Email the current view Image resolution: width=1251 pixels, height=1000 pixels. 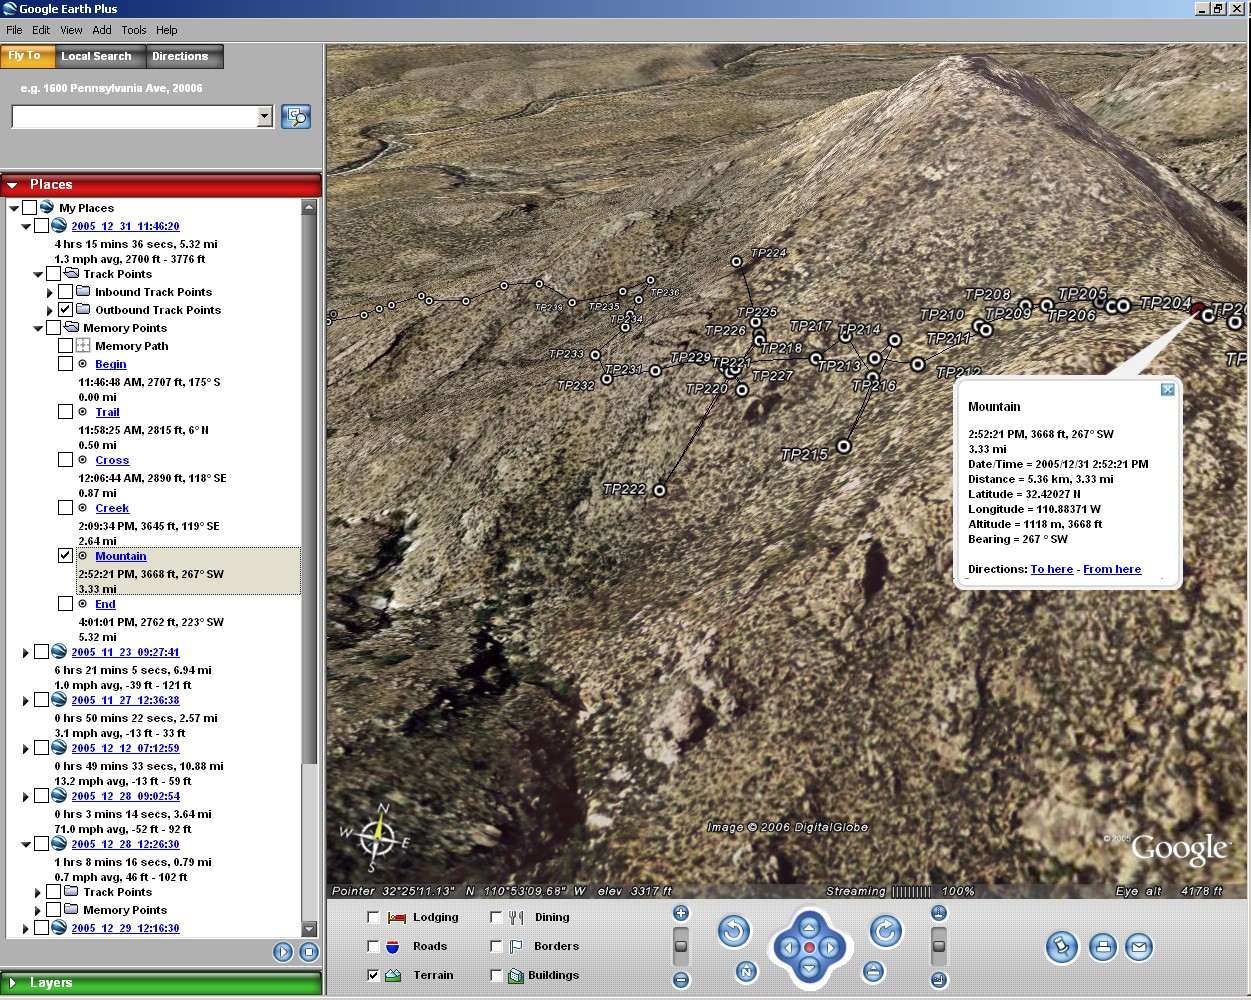pos(1139,946)
